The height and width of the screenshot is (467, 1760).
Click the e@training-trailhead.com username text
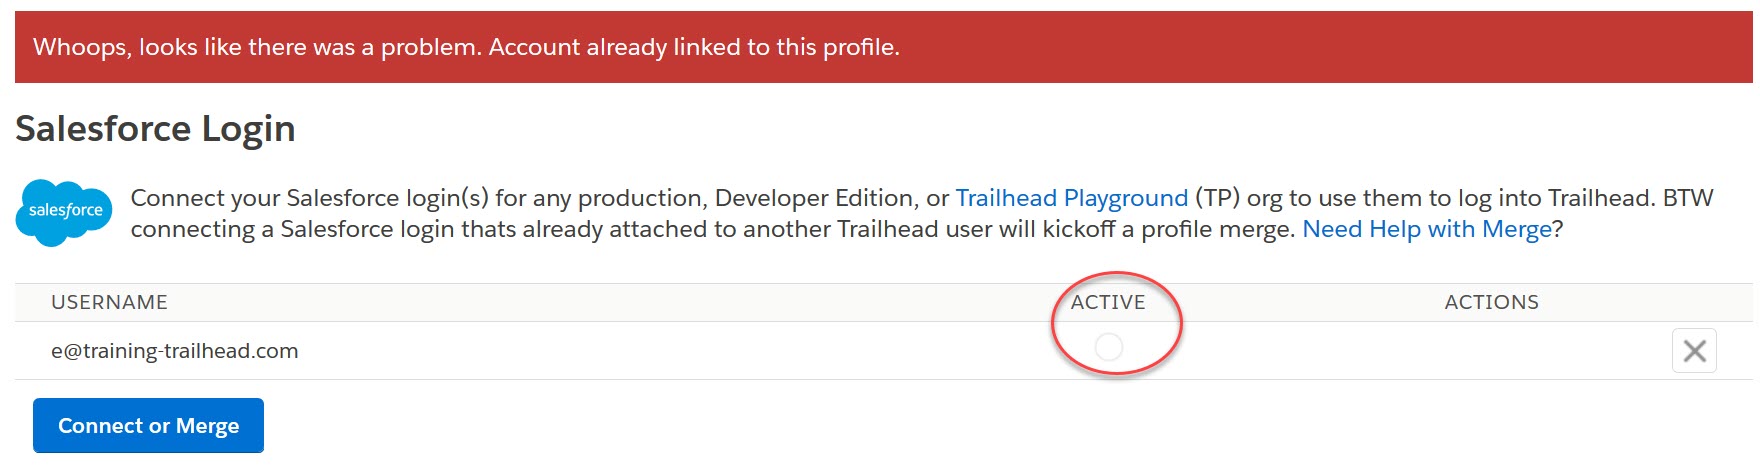175,351
